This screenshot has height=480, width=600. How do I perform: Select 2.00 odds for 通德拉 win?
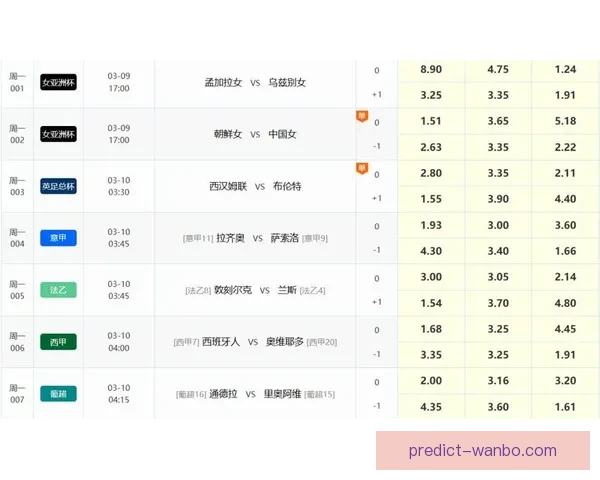[431, 380]
